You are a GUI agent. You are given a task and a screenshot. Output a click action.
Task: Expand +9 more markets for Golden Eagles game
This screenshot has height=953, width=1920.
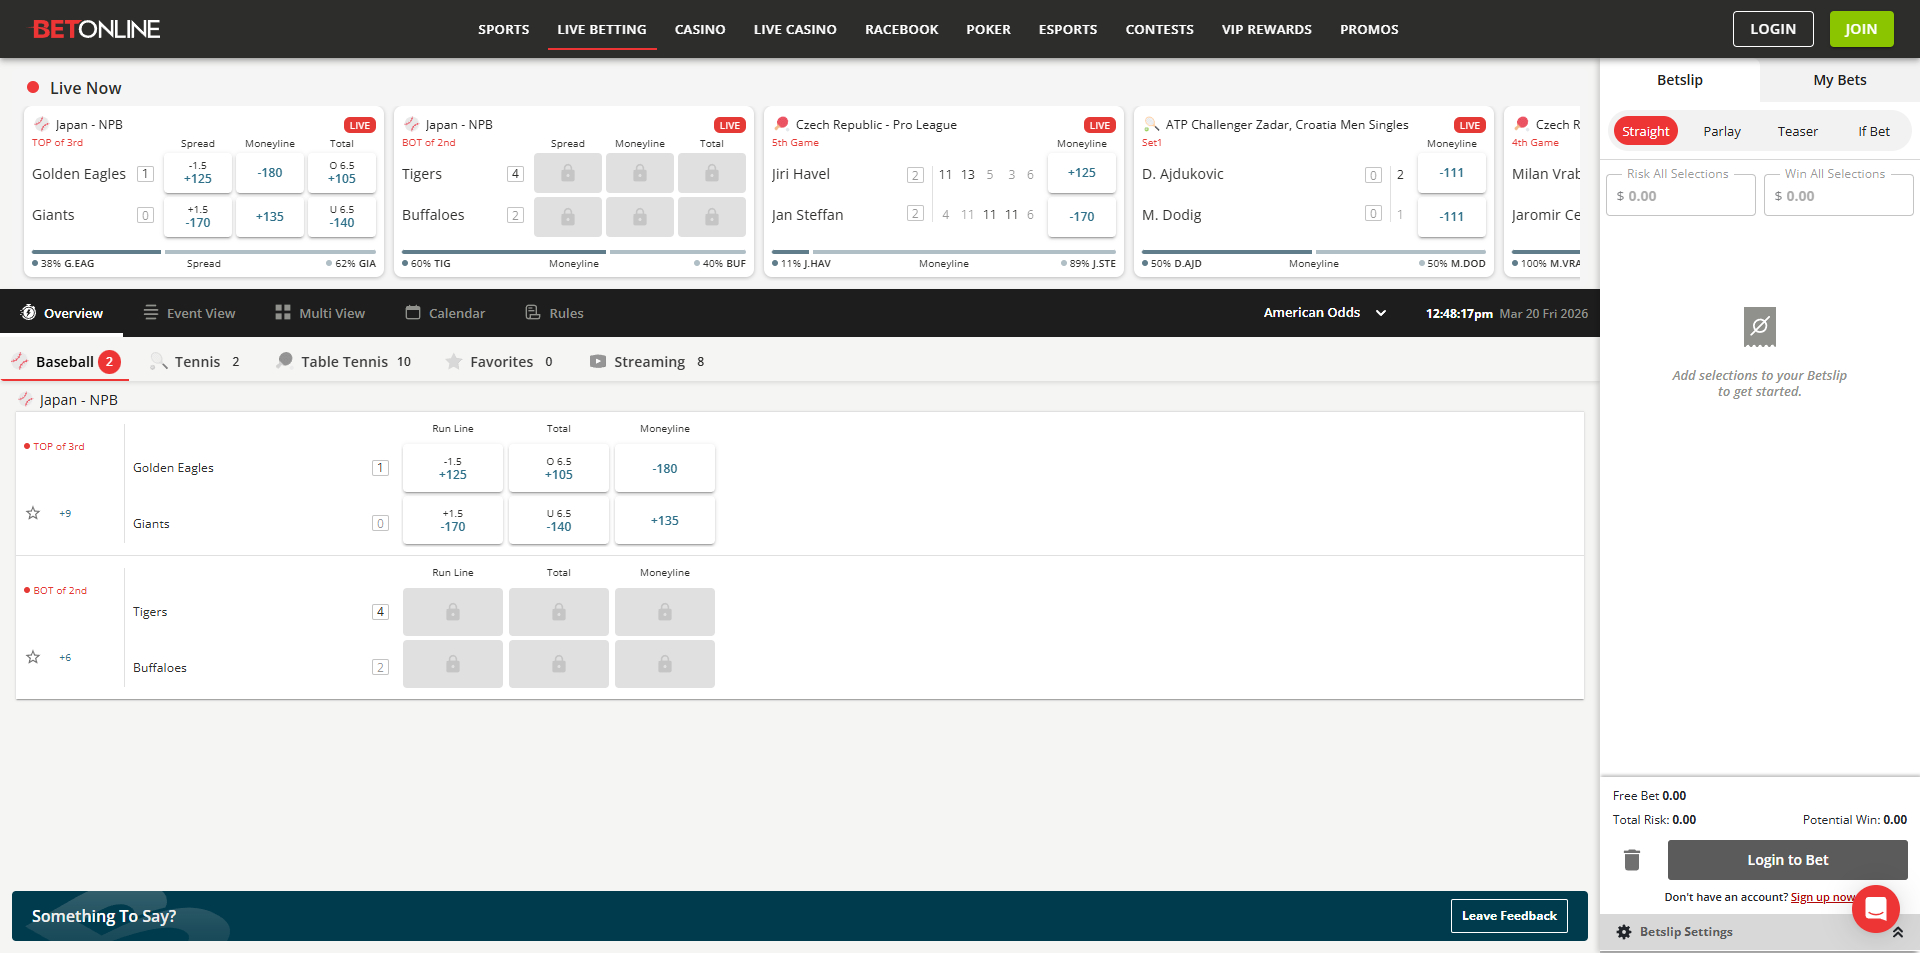65,513
